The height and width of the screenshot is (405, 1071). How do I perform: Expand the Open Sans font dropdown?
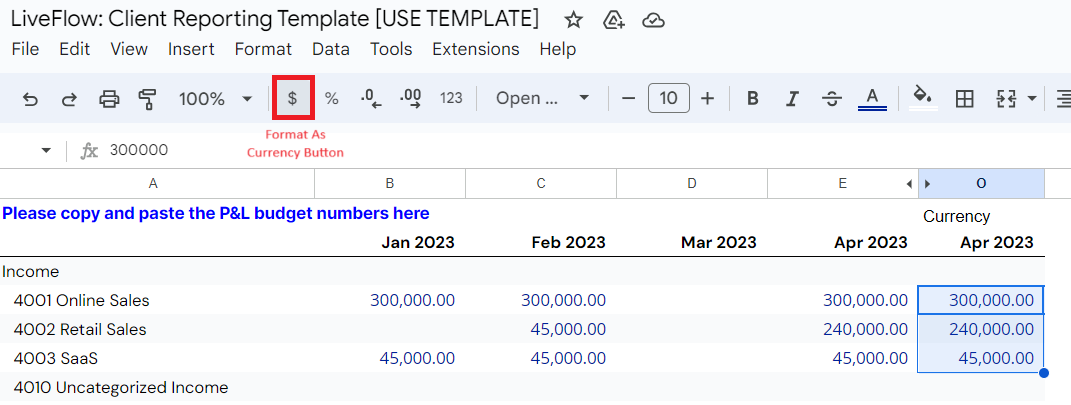[x=542, y=98]
